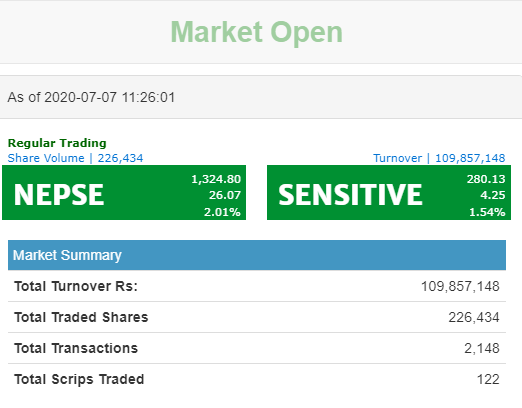Image resolution: width=522 pixels, height=408 pixels.
Task: Click SENSITIVE percent change 1.54%
Action: point(487,212)
